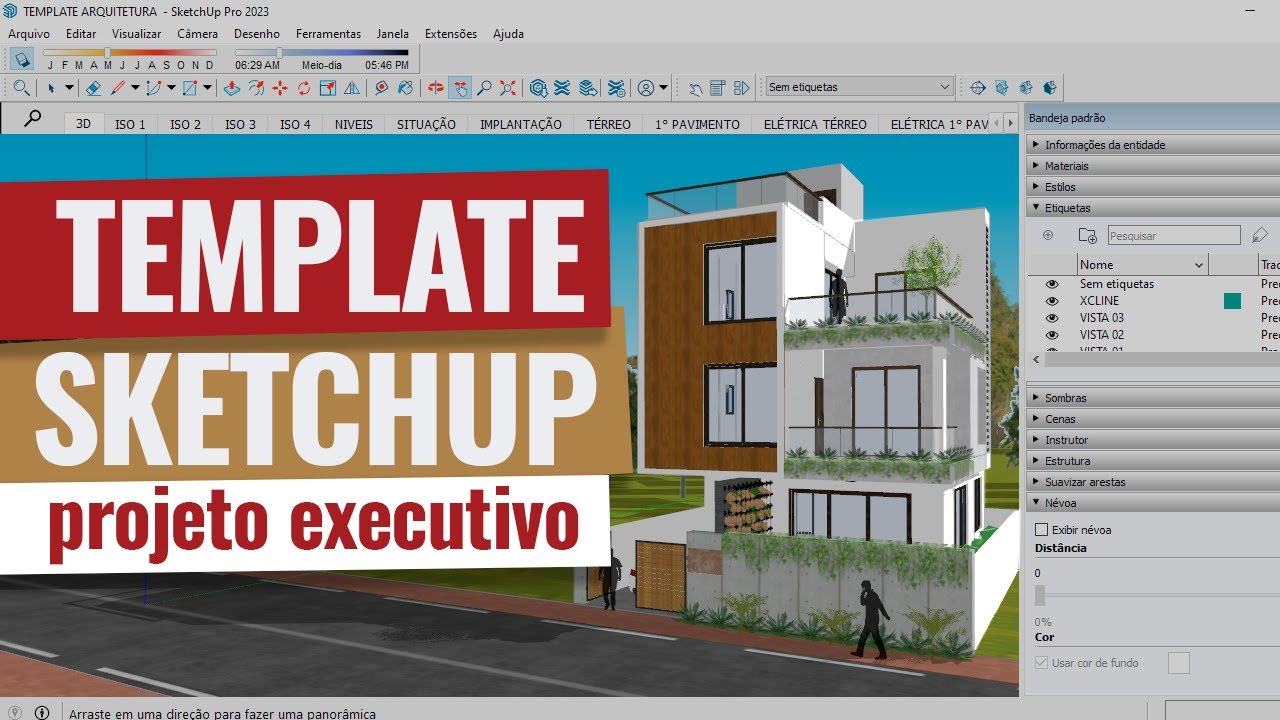Open the Câmera menu
This screenshot has height=720, width=1280.
click(x=197, y=34)
